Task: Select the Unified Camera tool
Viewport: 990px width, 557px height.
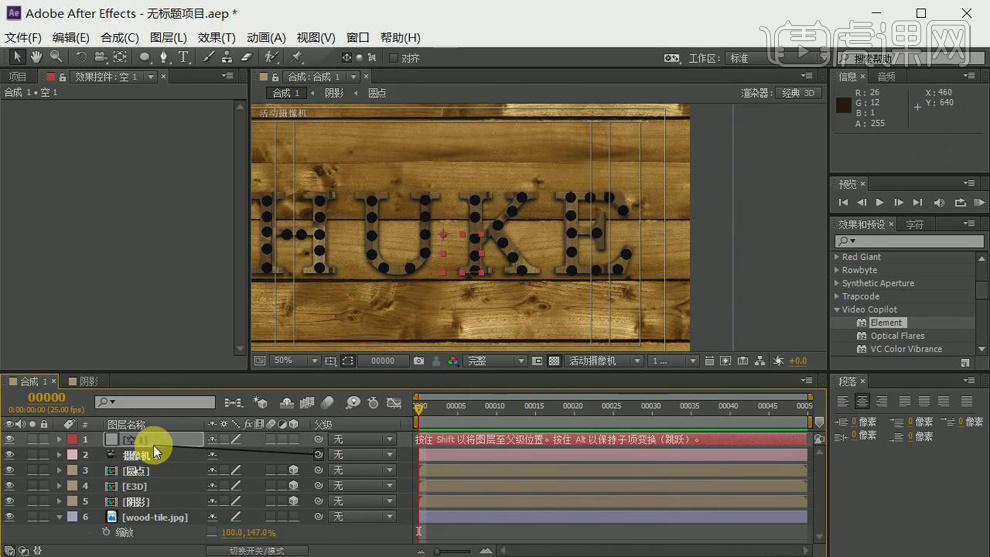Action: pyautogui.click(x=100, y=57)
